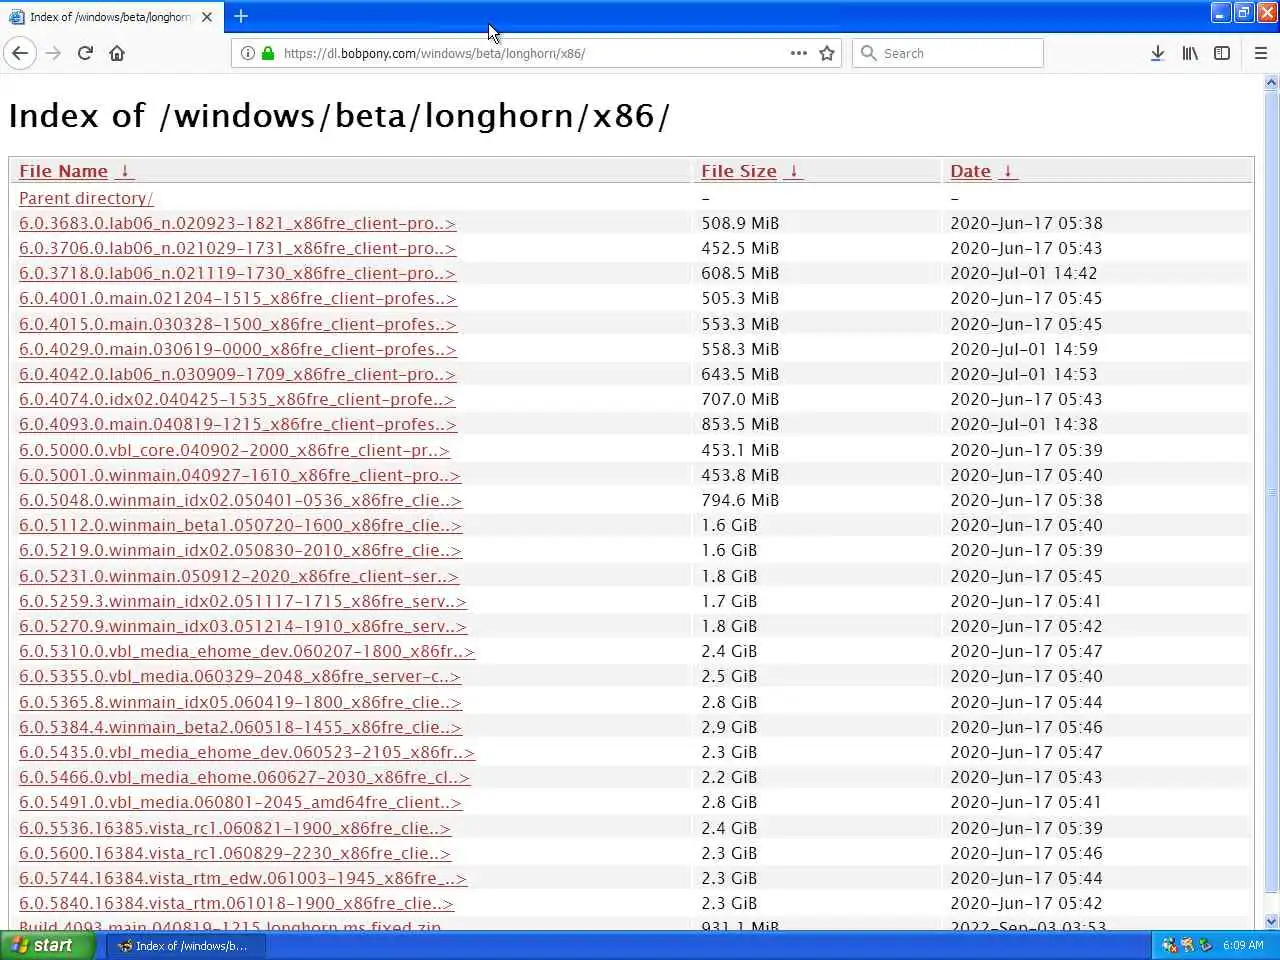Select the 6.0.5355.0.vbl_media.060329-2048 link
The image size is (1280, 960).
pos(239,676)
